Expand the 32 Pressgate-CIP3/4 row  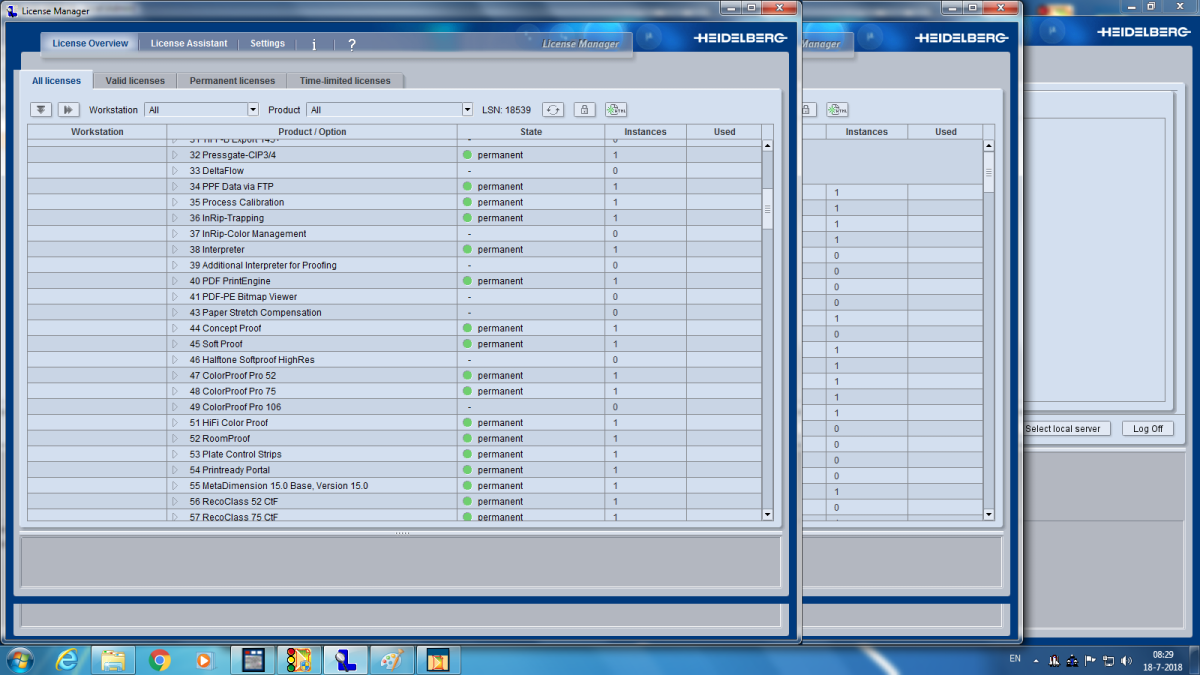pos(174,156)
